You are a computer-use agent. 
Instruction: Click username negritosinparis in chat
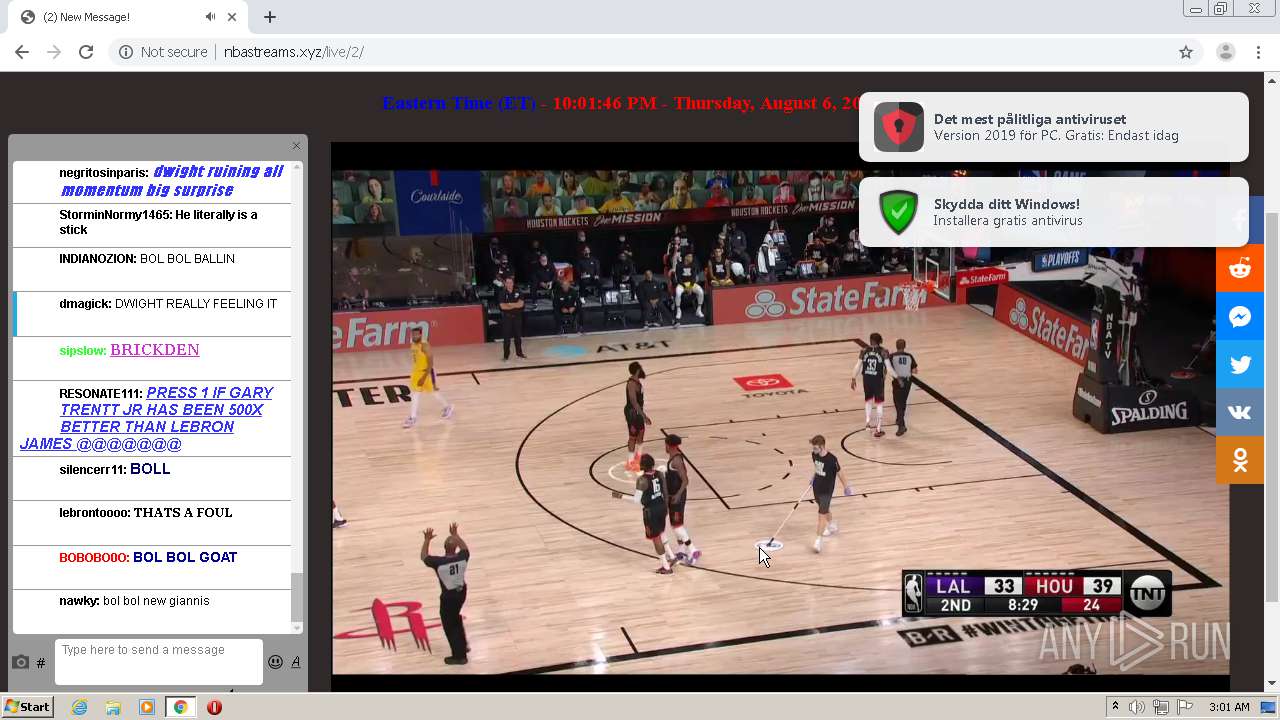103,173
